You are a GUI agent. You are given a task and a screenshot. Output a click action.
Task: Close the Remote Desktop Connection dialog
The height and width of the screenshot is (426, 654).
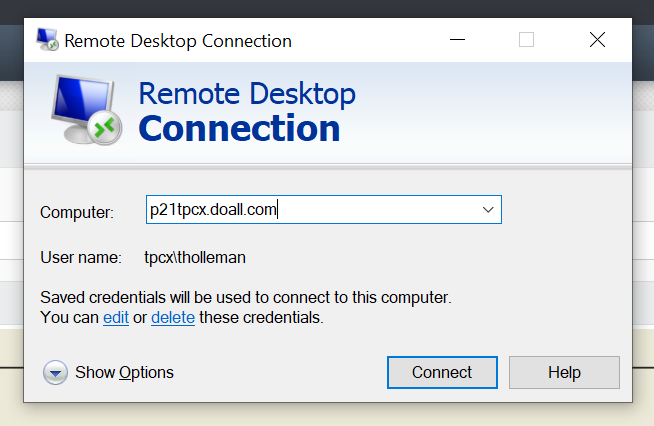coord(597,40)
